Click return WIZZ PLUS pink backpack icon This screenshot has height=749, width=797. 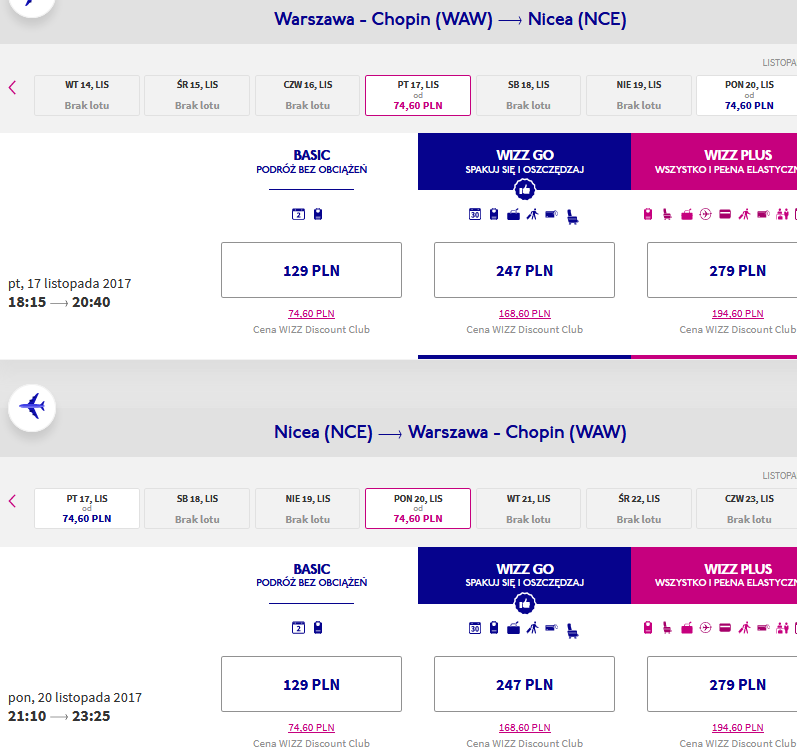(x=648, y=628)
